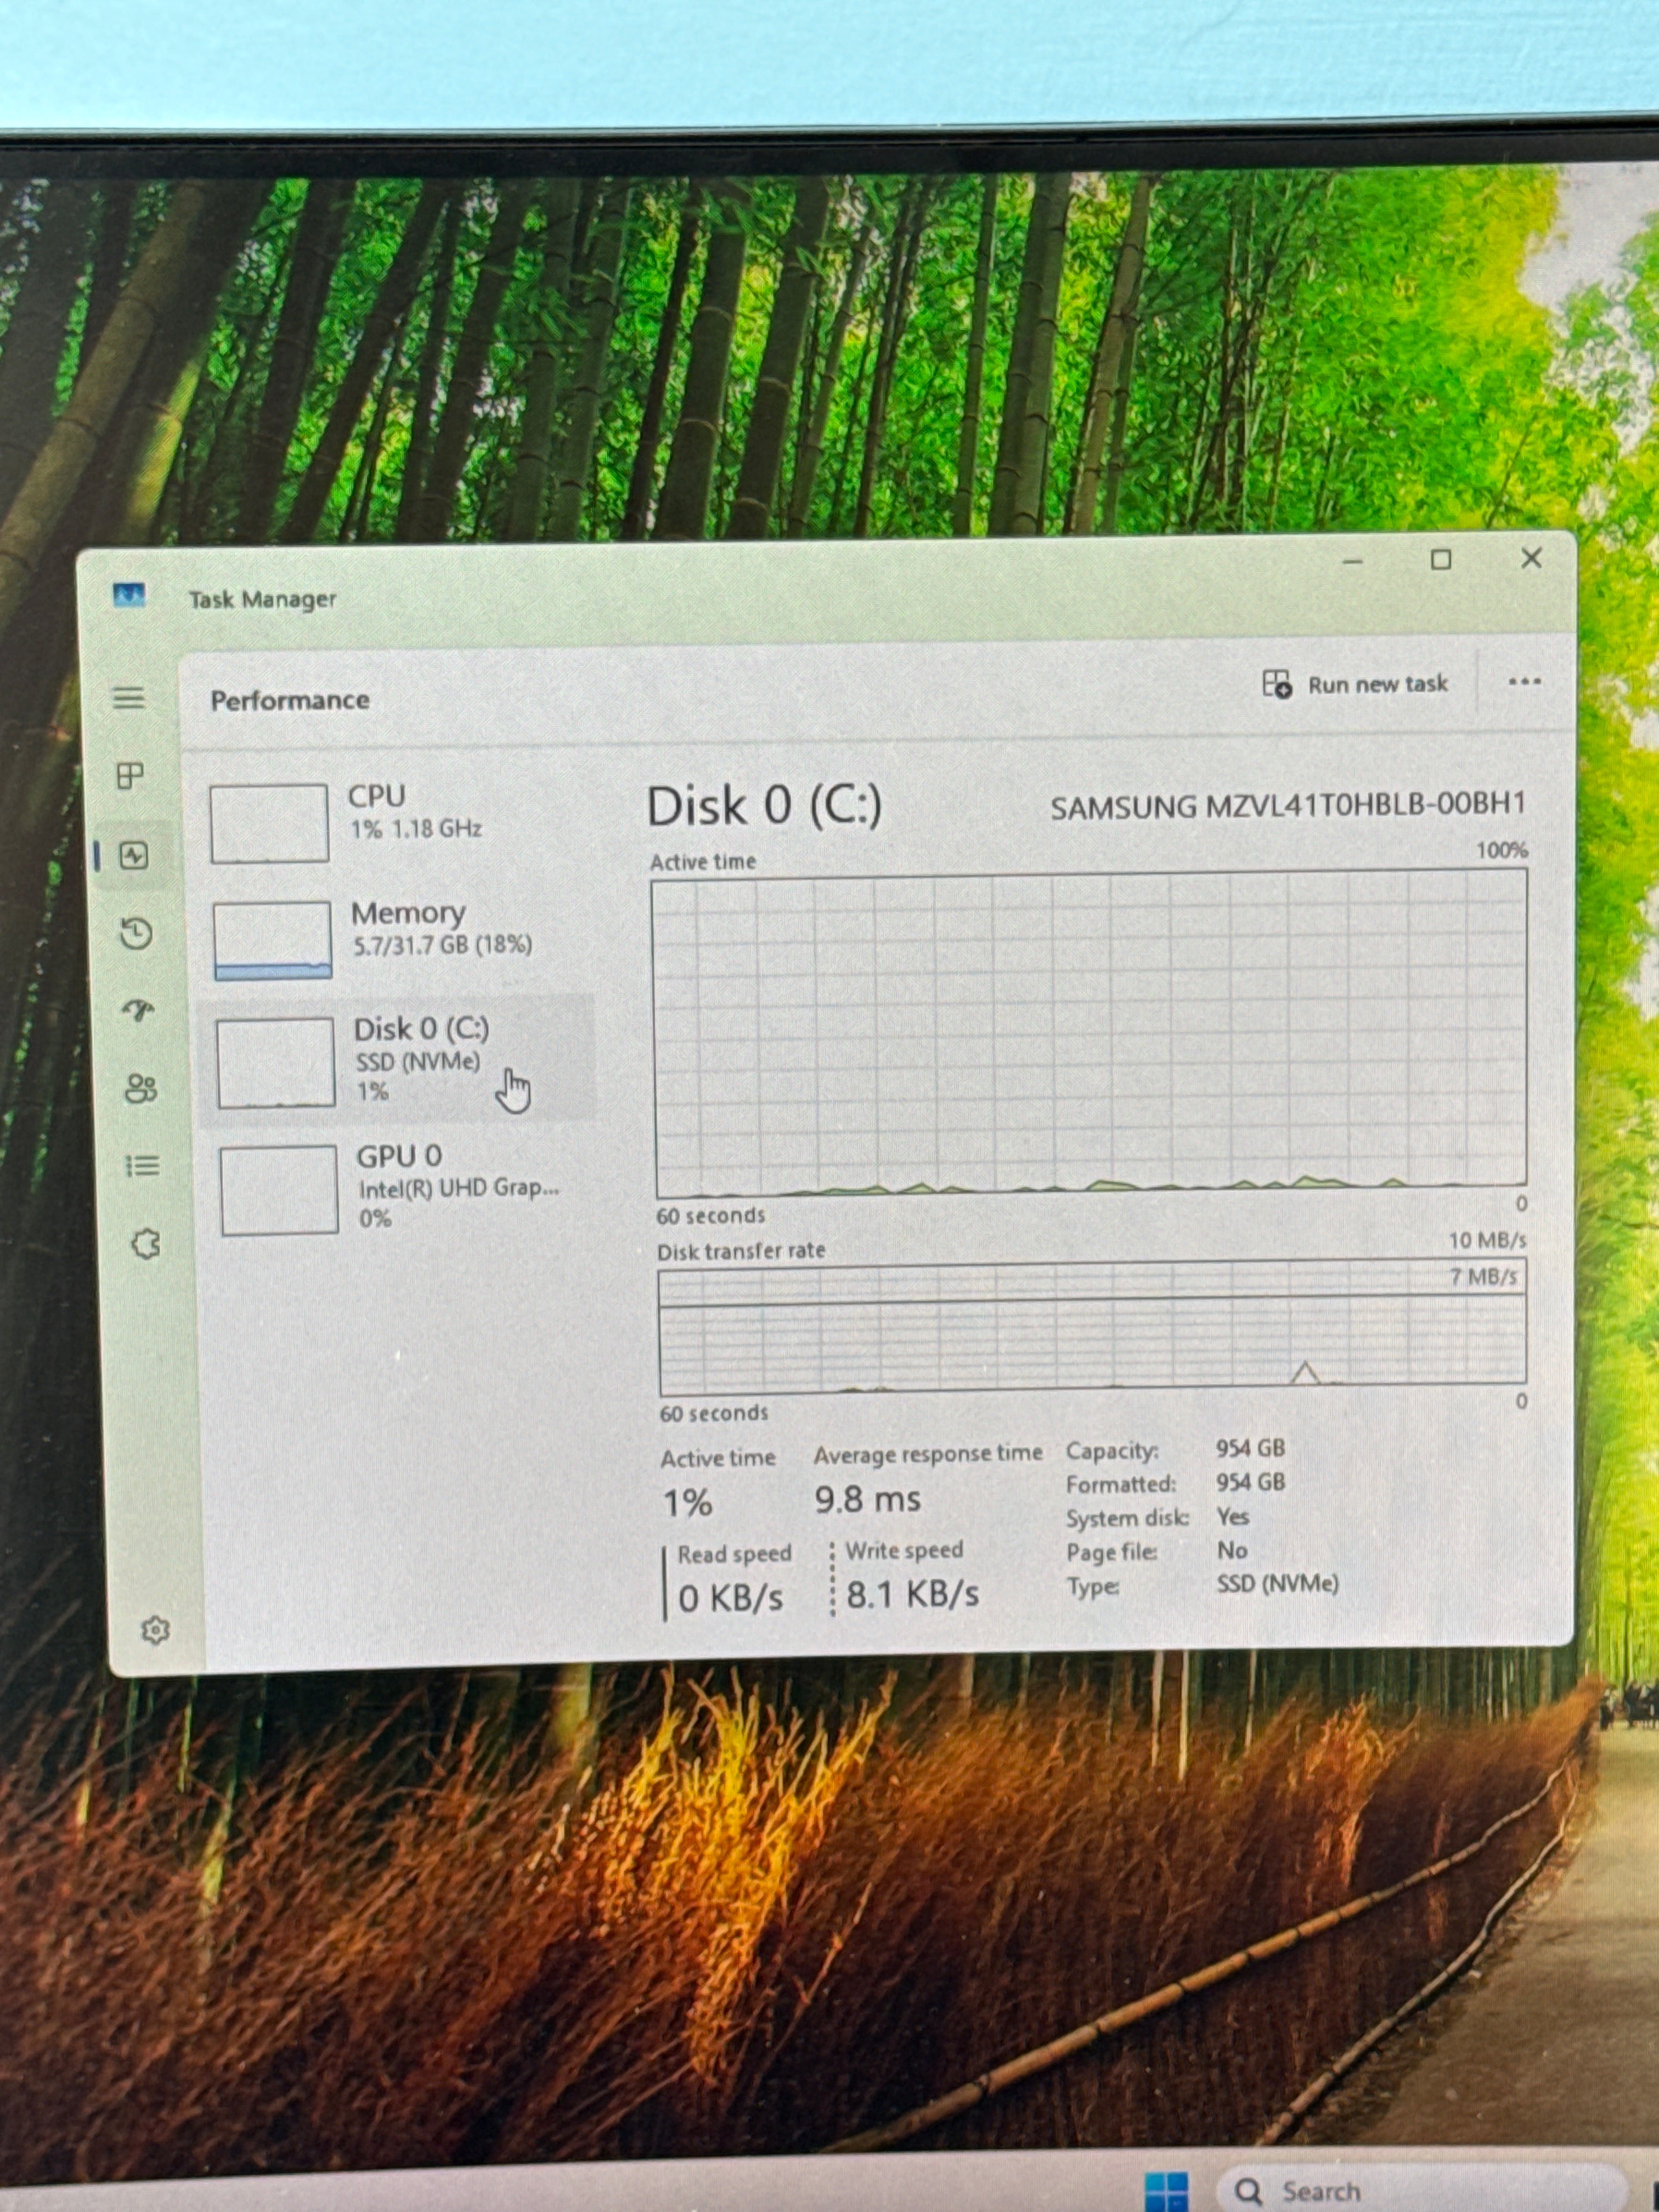Viewport: 1659px width, 2212px height.
Task: Open the Details page list icon
Action: [x=143, y=1165]
